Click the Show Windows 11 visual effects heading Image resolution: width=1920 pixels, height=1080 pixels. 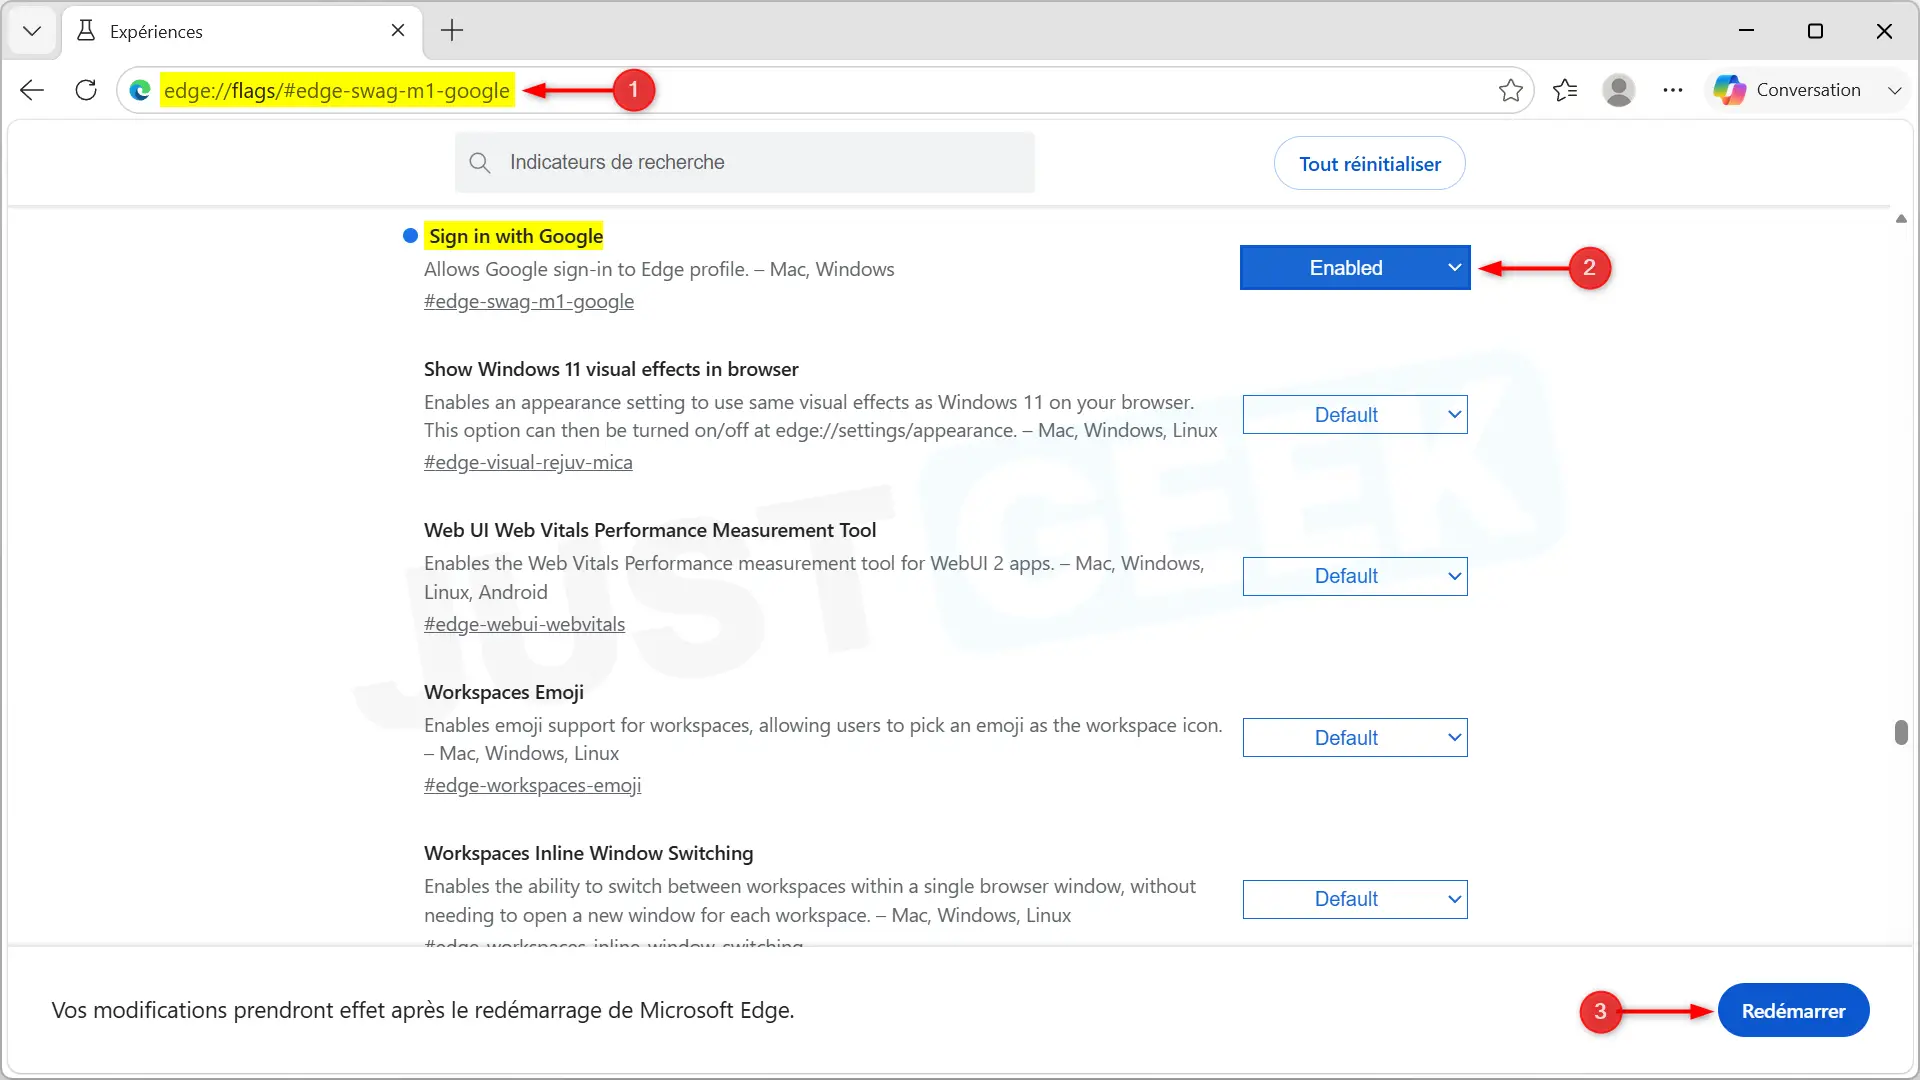(611, 369)
